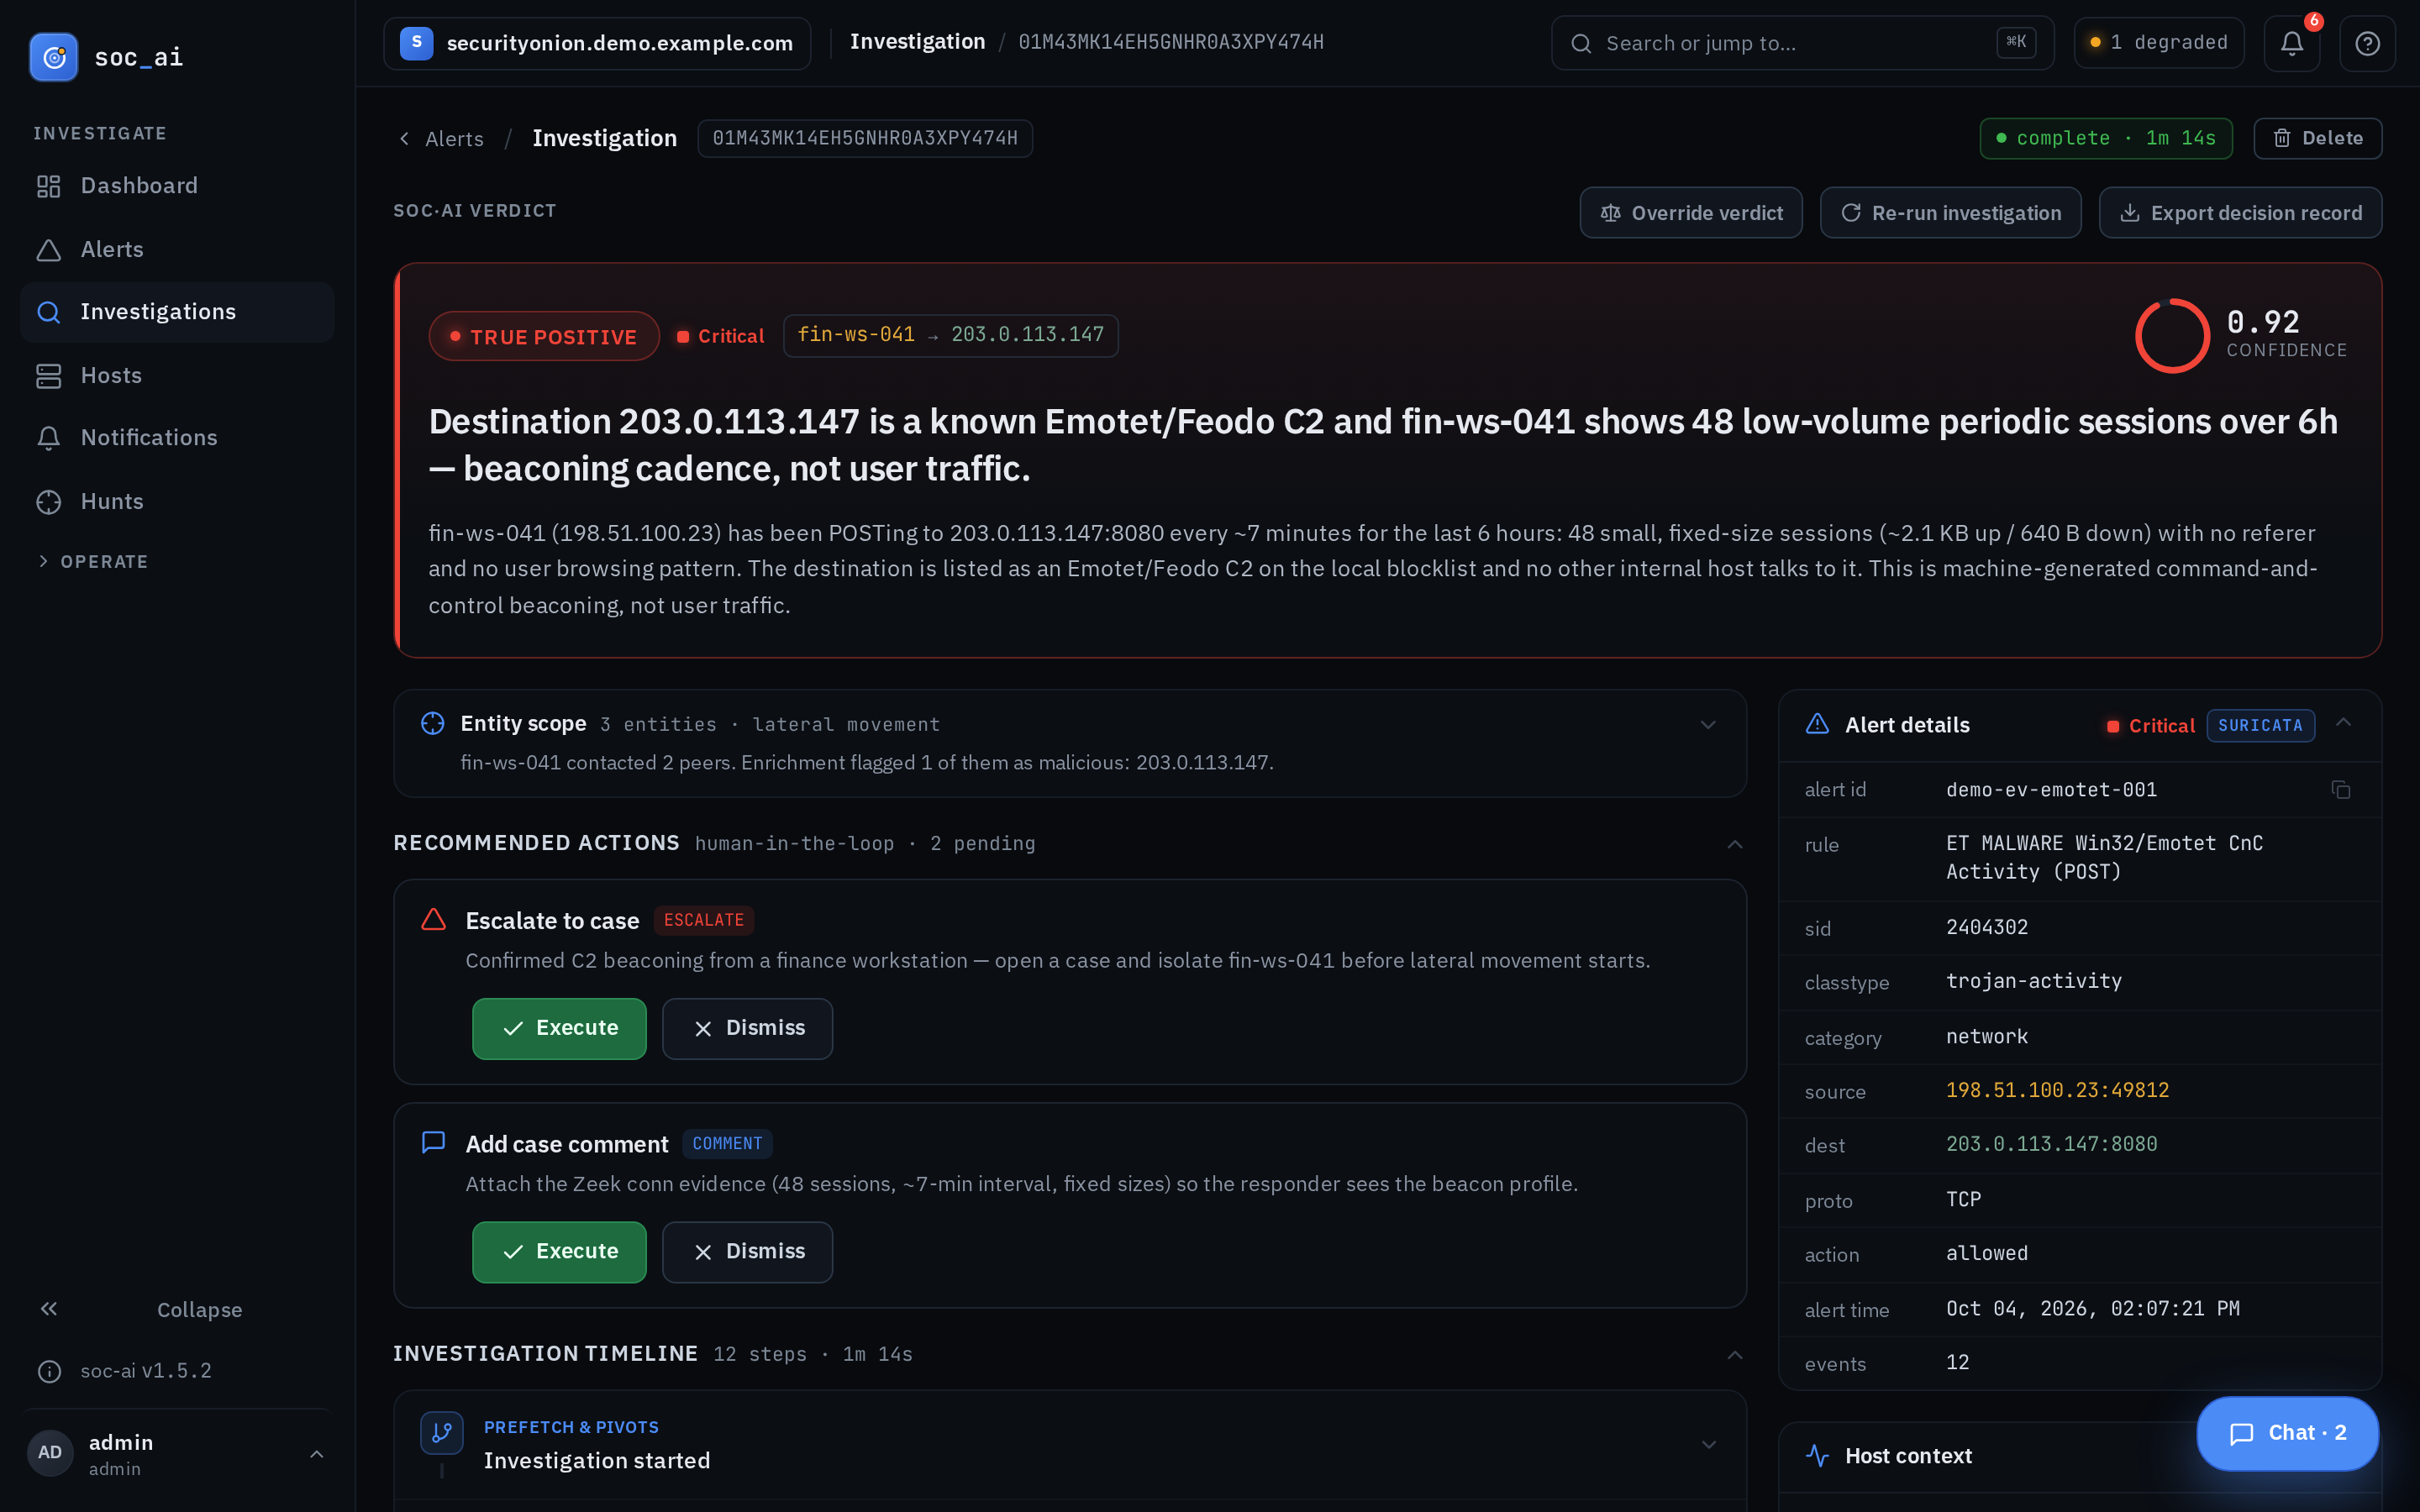Click the 0.92 confidence ring
The width and height of the screenshot is (2420, 1512).
pyautogui.click(x=2172, y=336)
